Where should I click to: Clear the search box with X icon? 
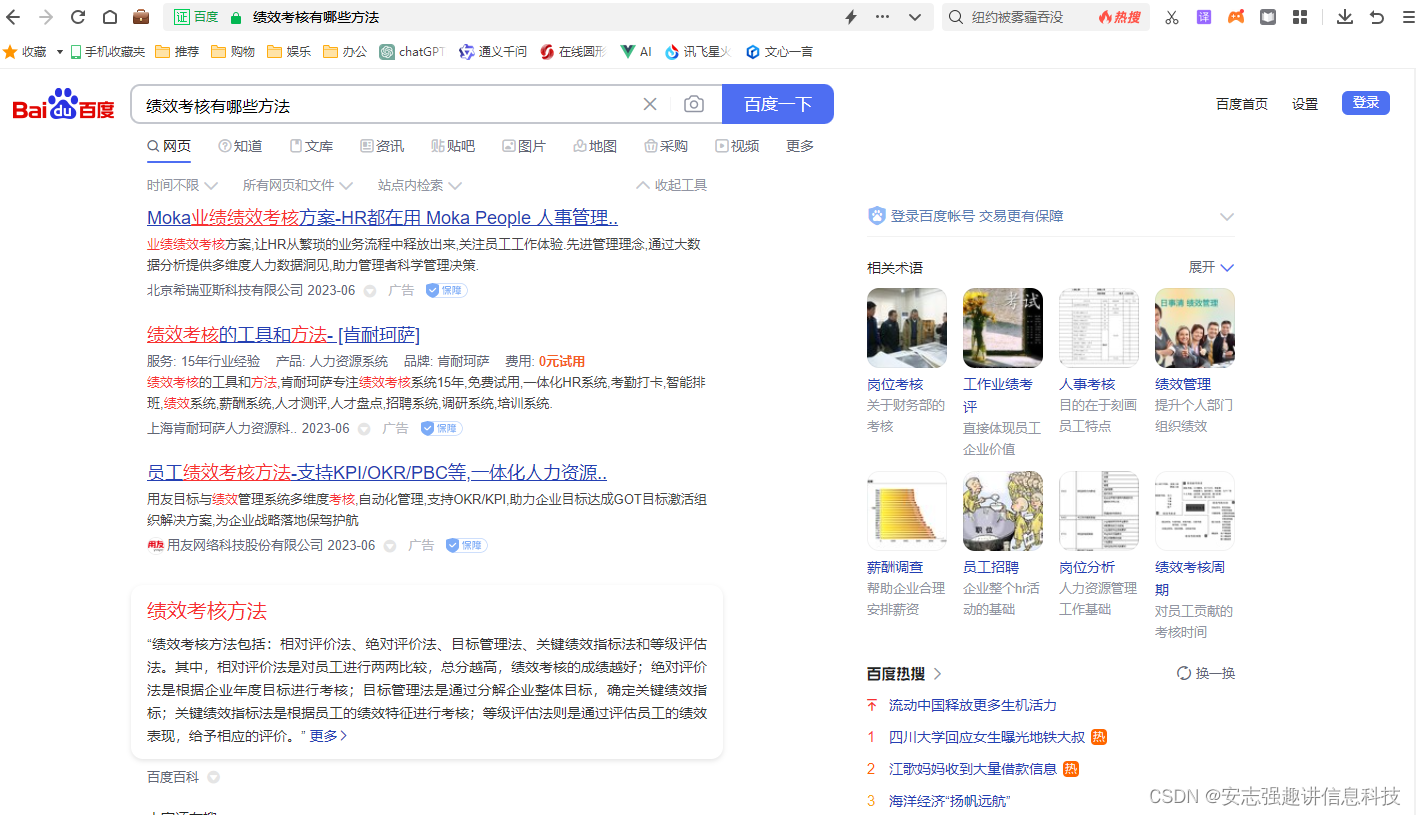click(650, 104)
